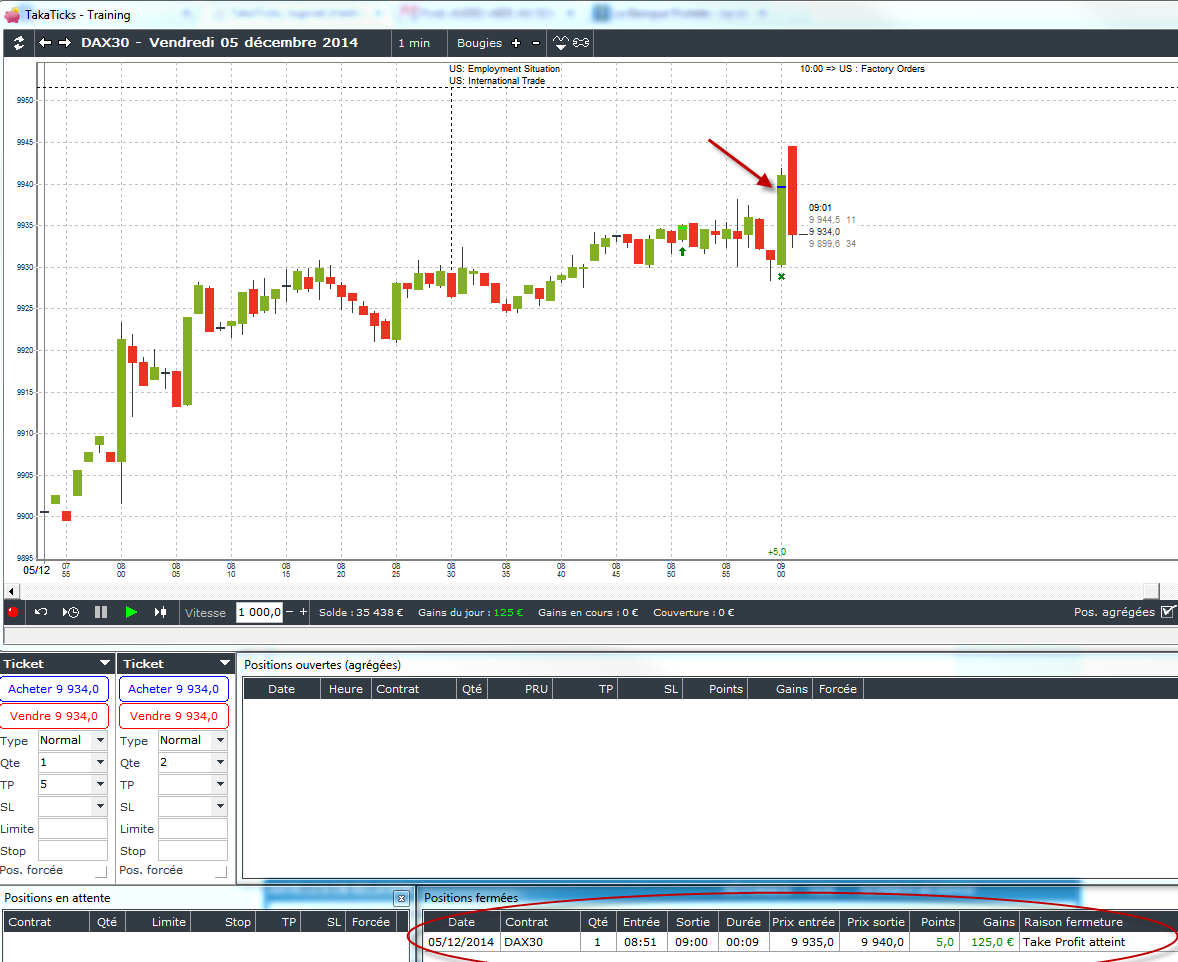The height and width of the screenshot is (962, 1178).
Task: Open SL dropdown in second ticket
Action: 220,806
